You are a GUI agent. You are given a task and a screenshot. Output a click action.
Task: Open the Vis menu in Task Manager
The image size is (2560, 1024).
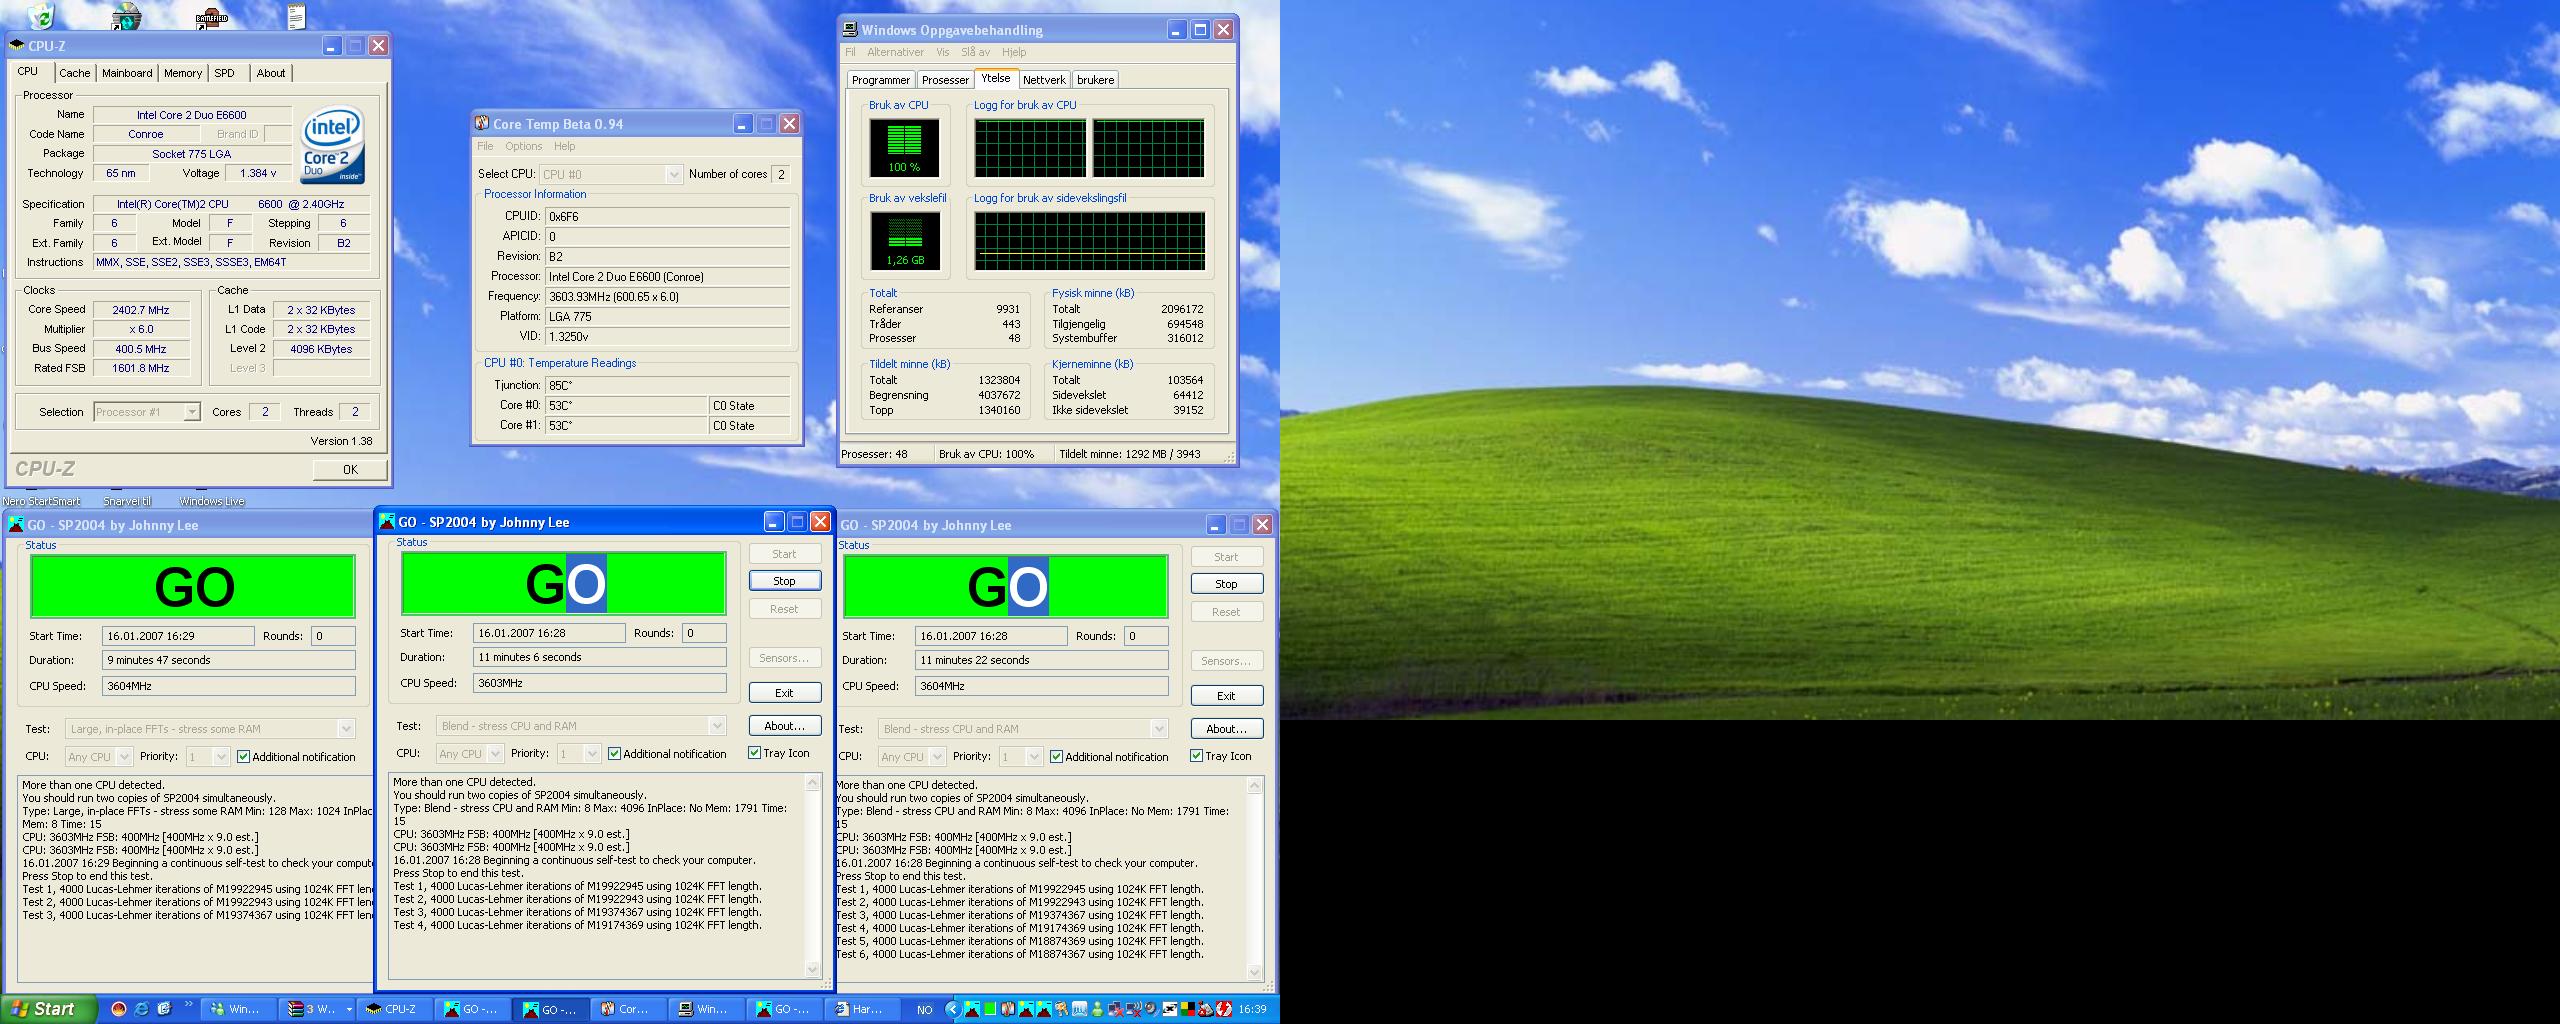942,52
